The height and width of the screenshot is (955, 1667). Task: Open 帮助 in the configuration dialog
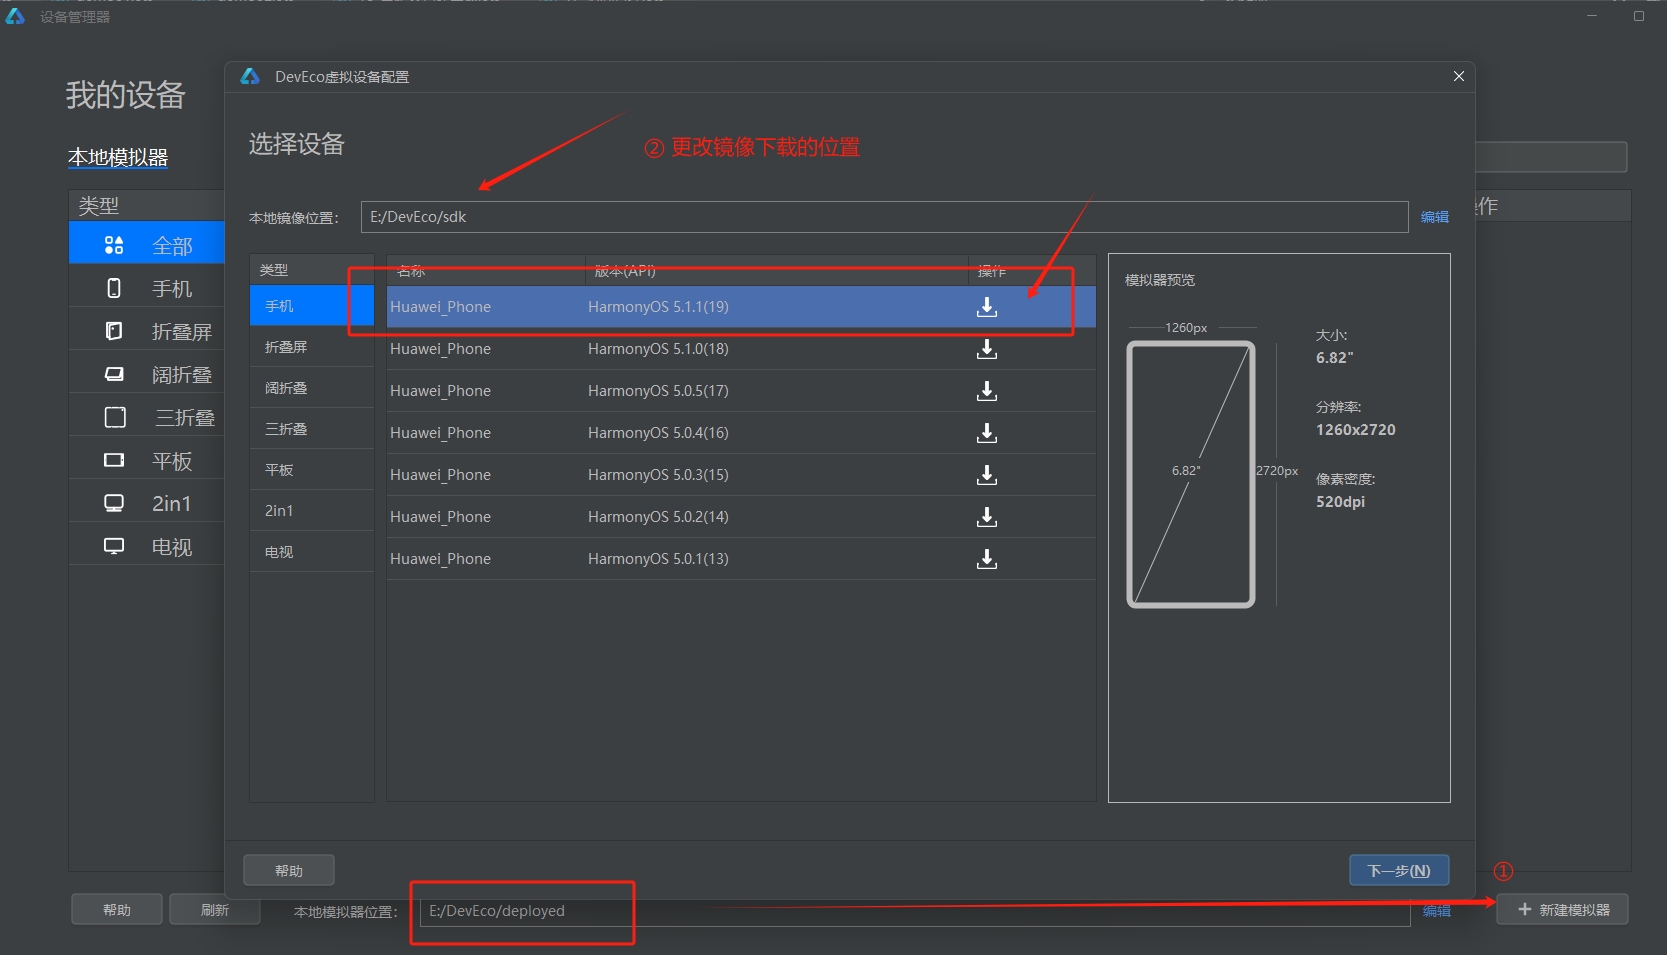[289, 871]
